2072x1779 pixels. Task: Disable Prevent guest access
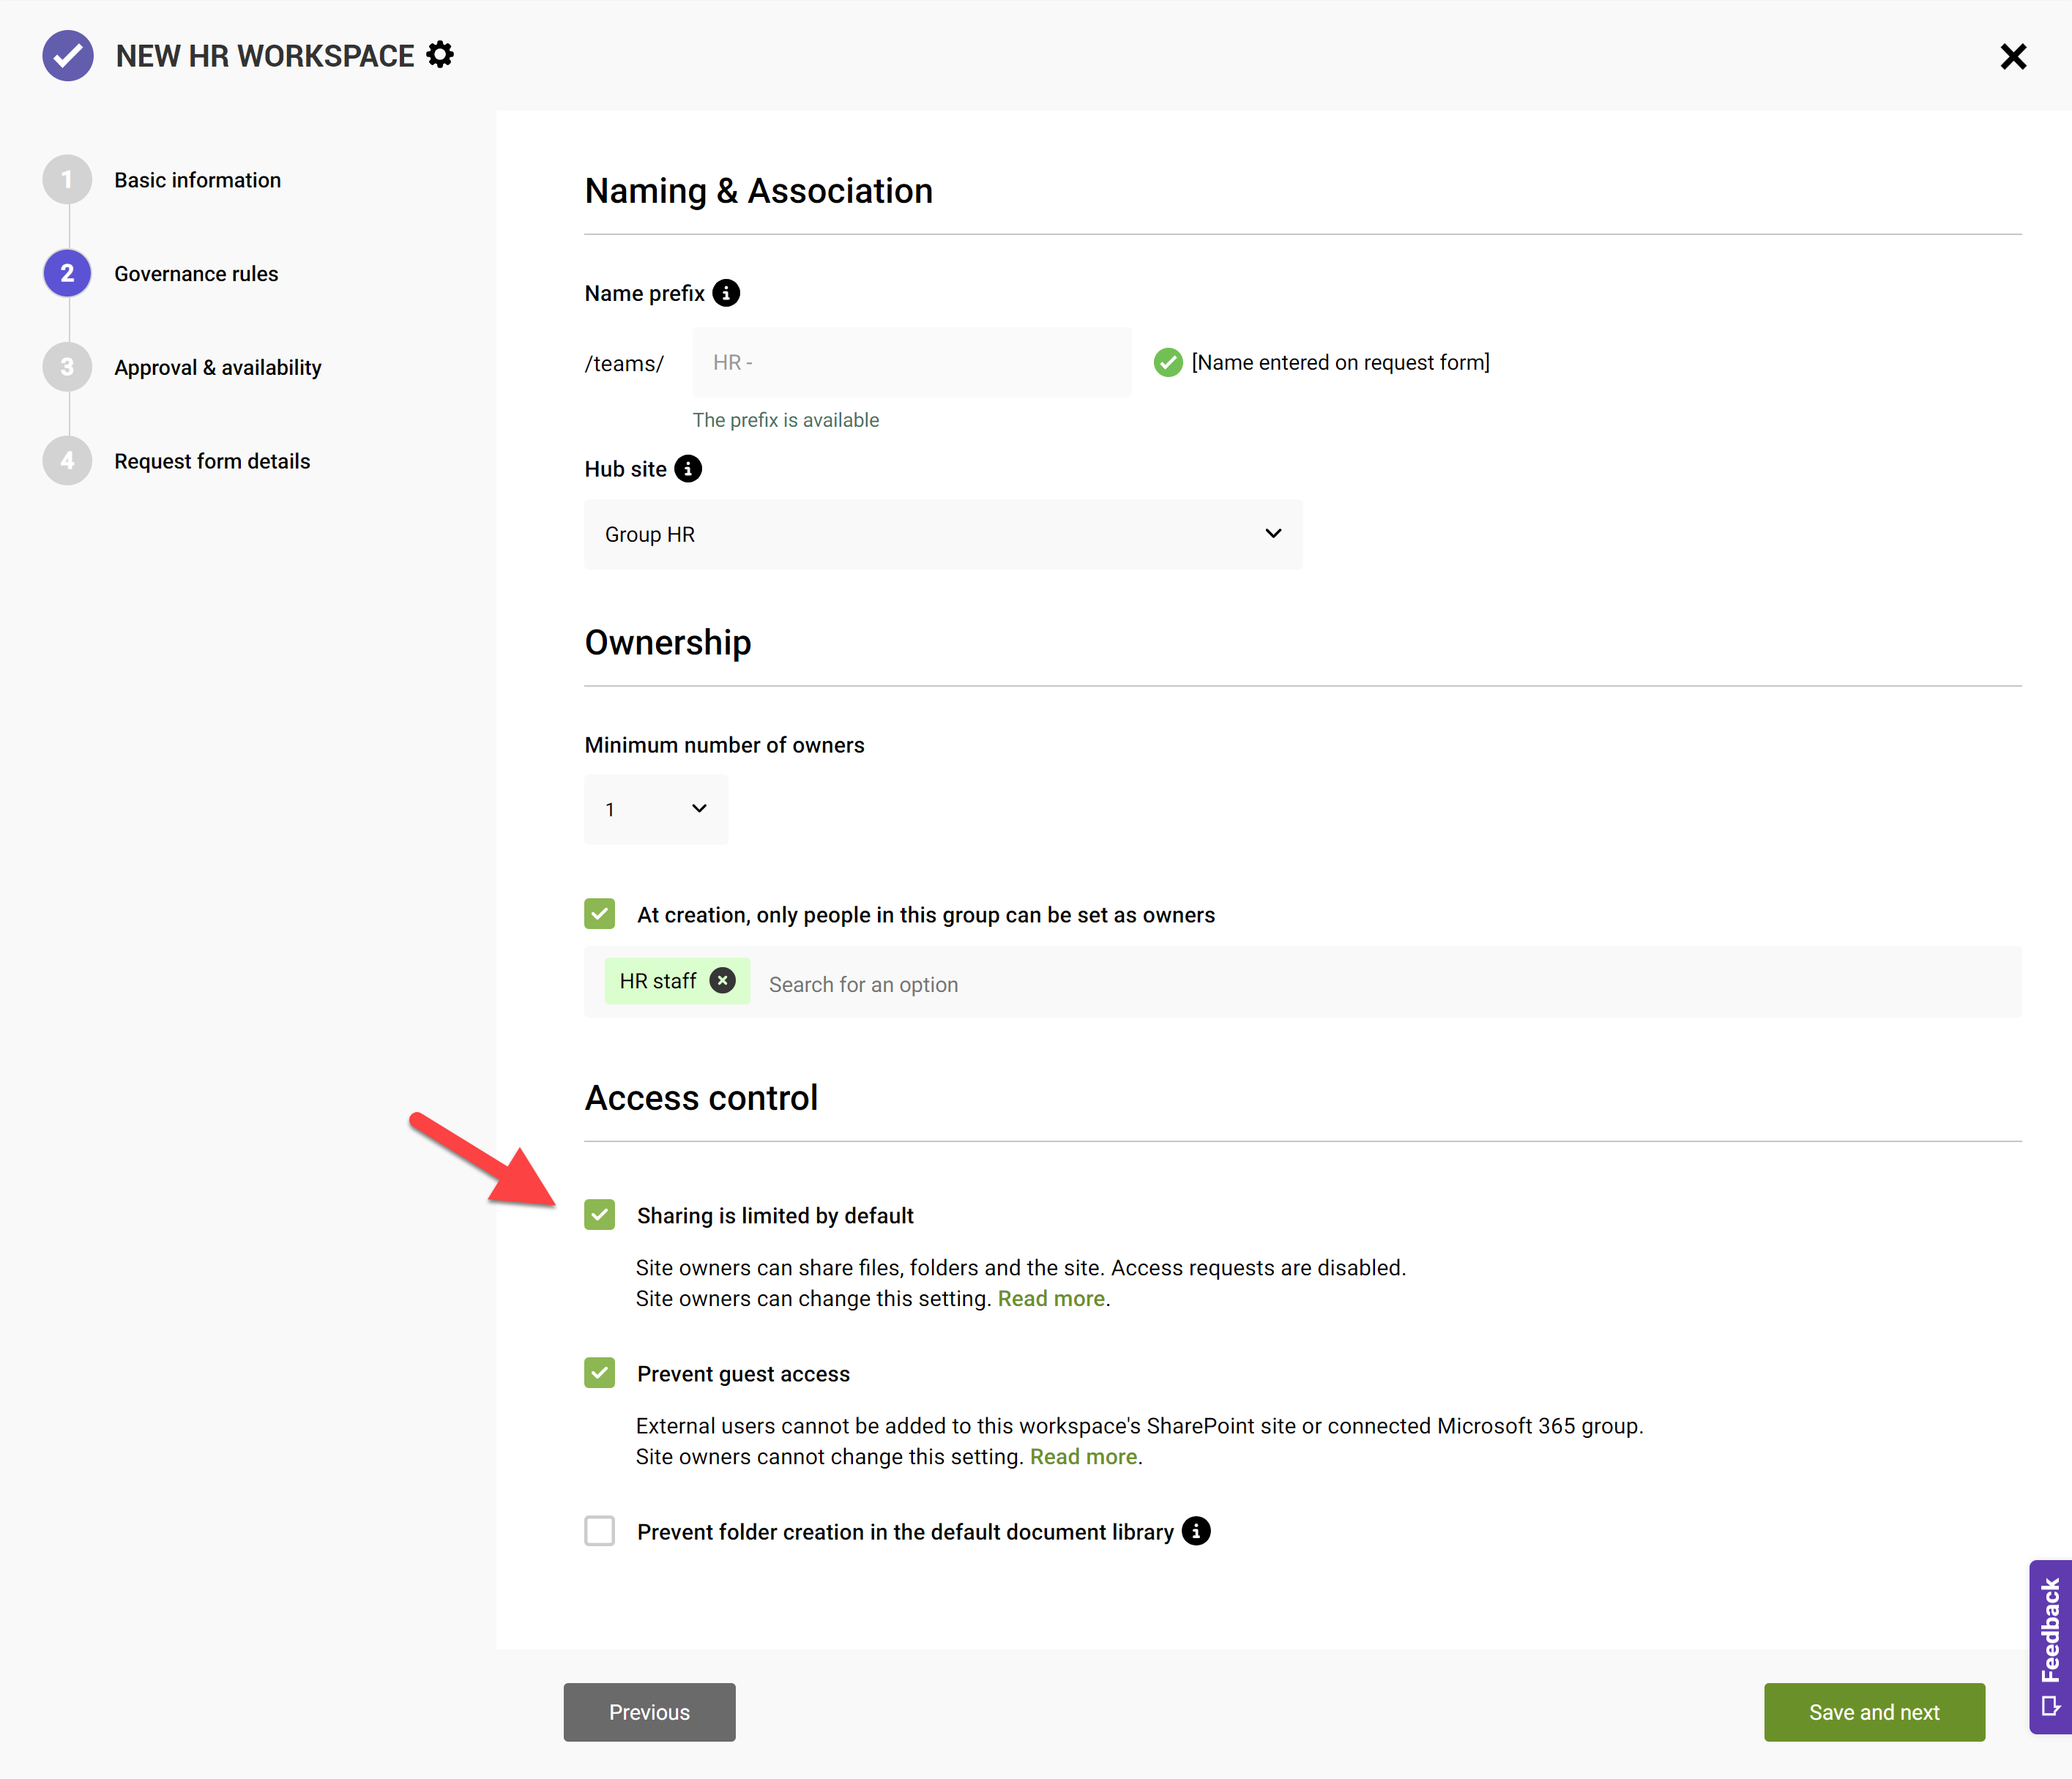click(600, 1373)
